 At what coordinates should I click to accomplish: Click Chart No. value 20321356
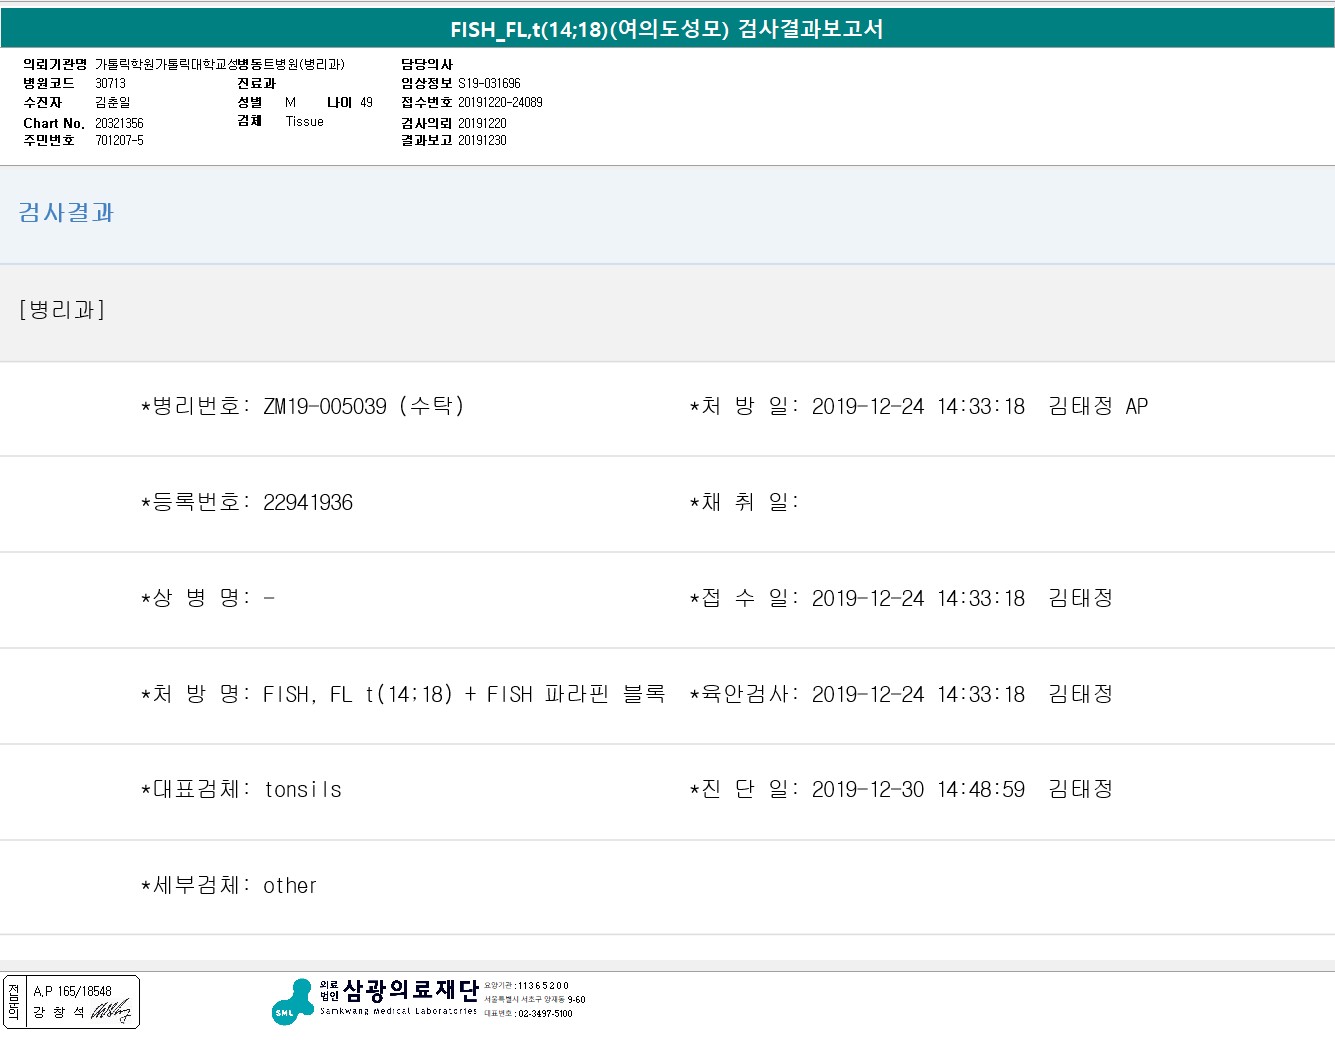pyautogui.click(x=119, y=123)
